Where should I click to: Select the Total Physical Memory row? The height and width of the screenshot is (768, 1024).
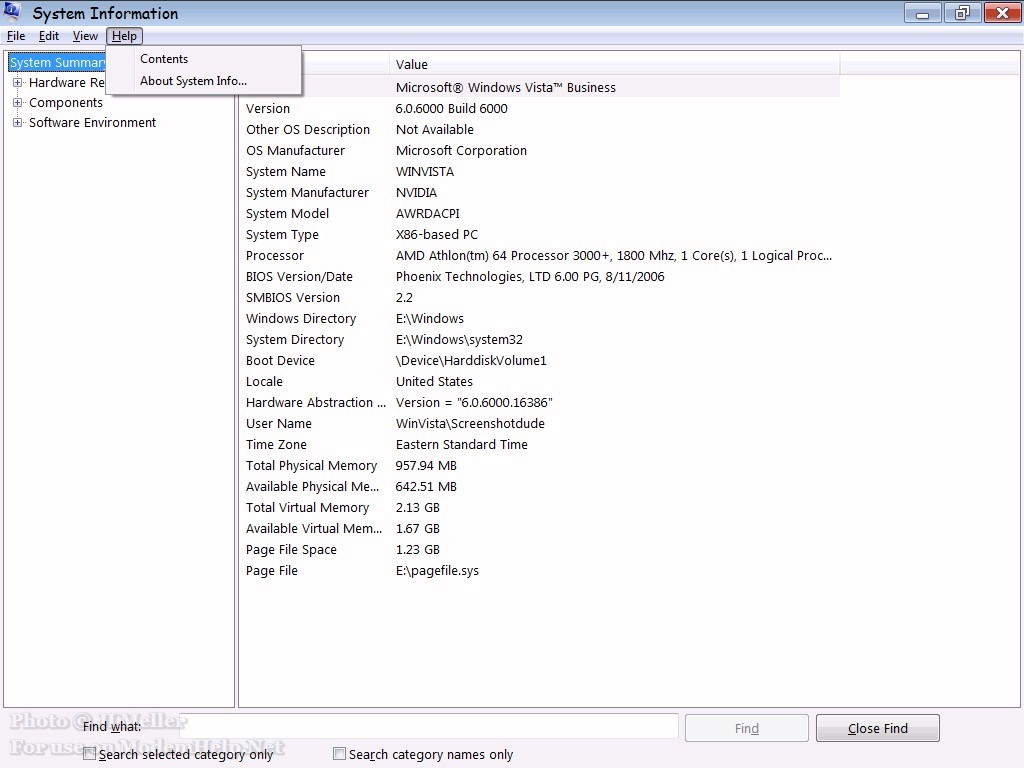point(539,465)
